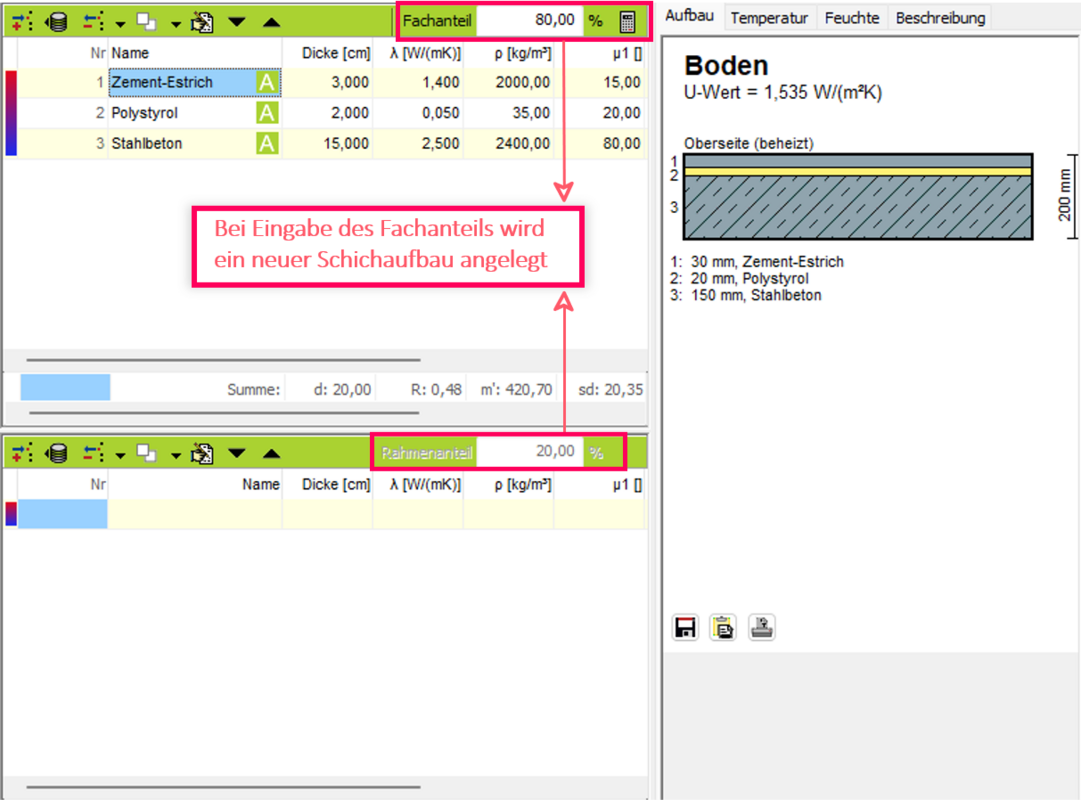Print the Boden diagram using the printer icon
Screen dimensions: 1081x800
tap(761, 628)
